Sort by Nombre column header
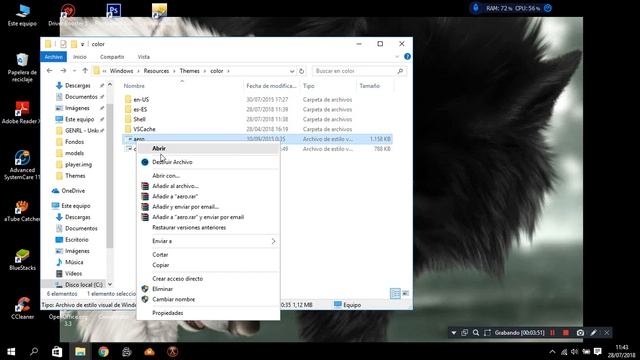The width and height of the screenshot is (640, 360). 182,86
